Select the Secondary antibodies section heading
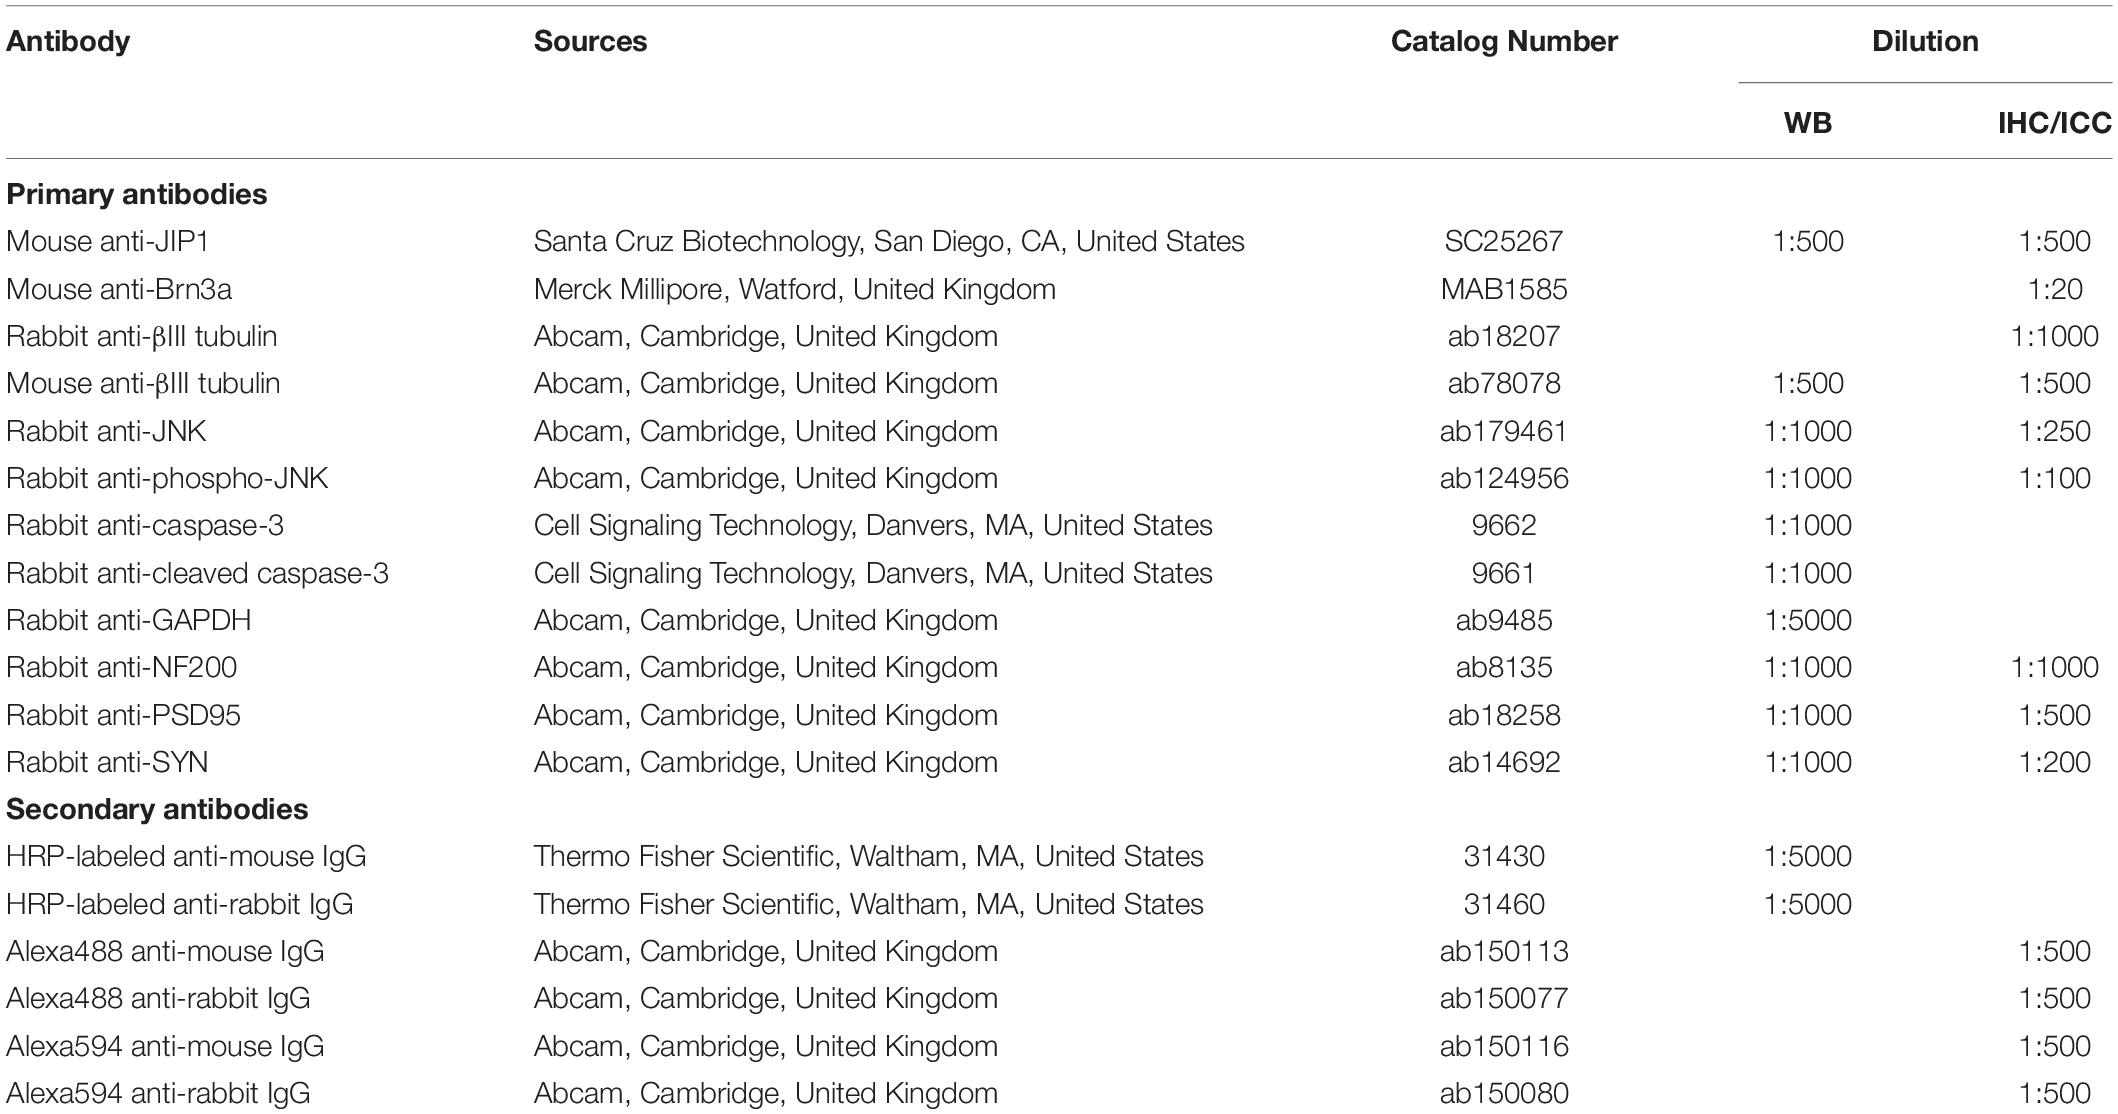This screenshot has width=2118, height=1114. [x=157, y=809]
